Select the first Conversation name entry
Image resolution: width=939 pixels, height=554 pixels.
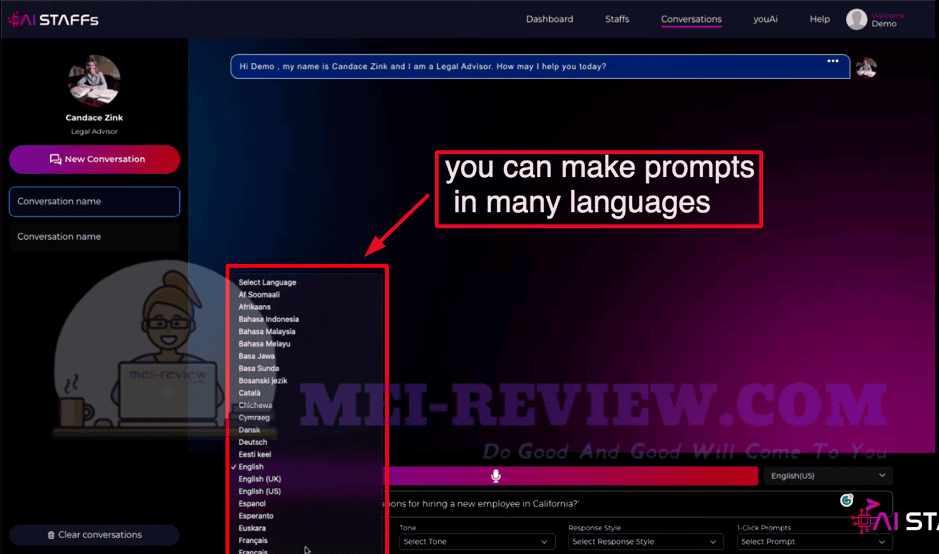95,201
